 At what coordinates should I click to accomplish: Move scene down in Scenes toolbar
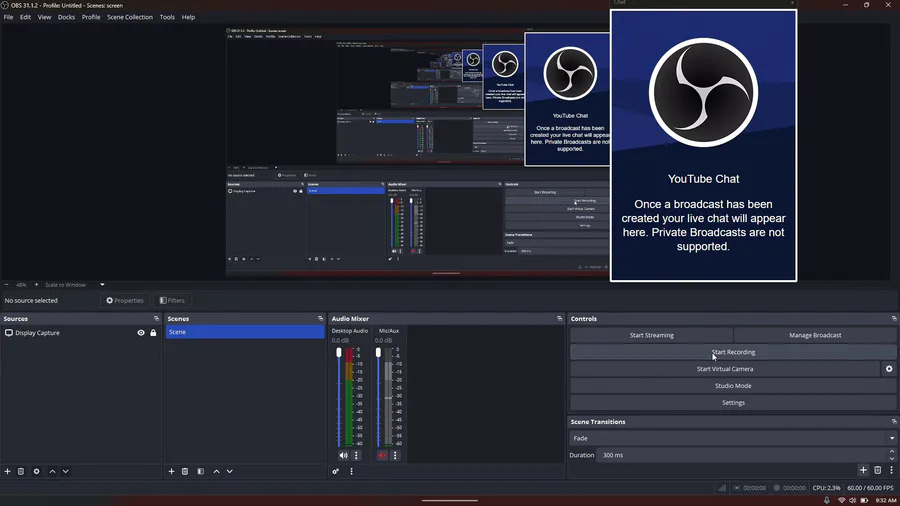point(230,471)
